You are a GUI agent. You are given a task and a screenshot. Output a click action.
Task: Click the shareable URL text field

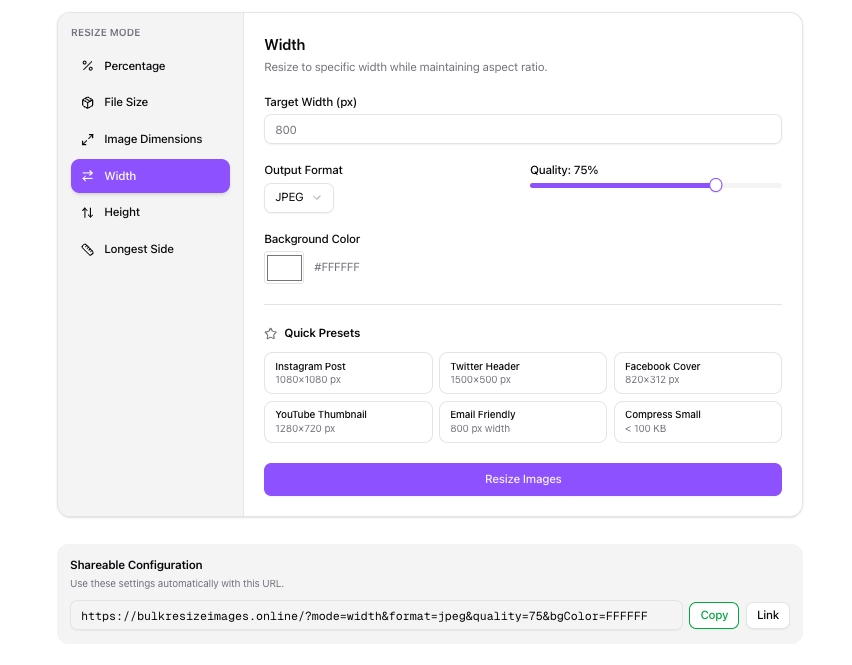coord(376,616)
